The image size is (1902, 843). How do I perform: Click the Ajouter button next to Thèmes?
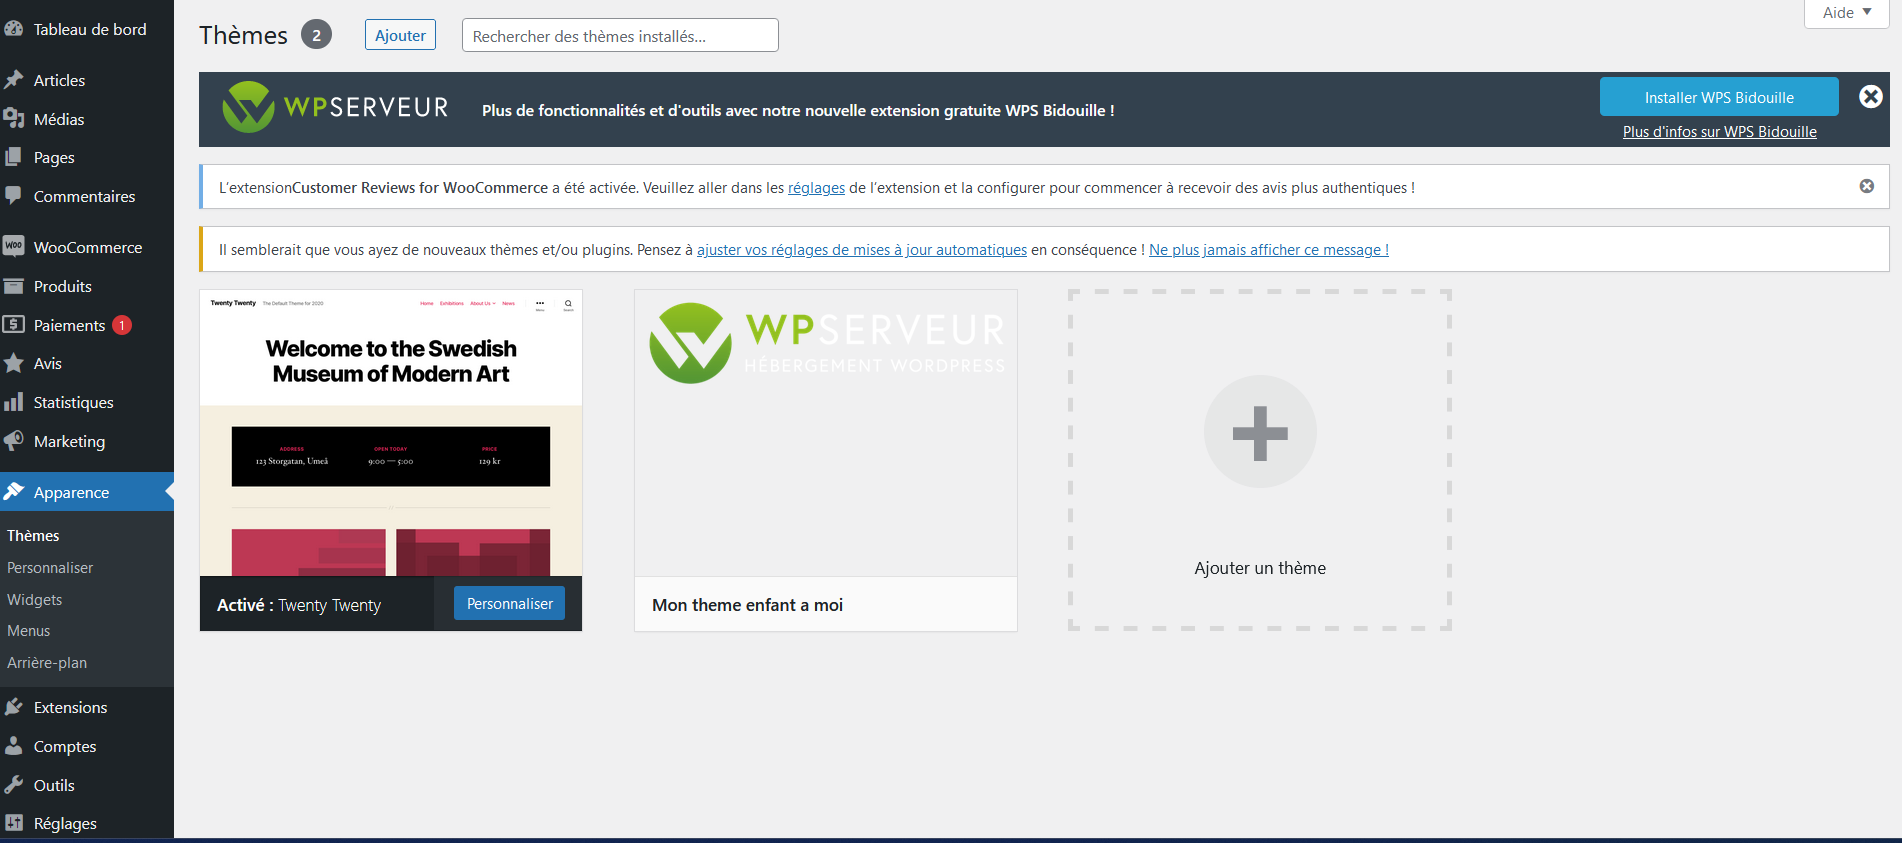tap(400, 35)
